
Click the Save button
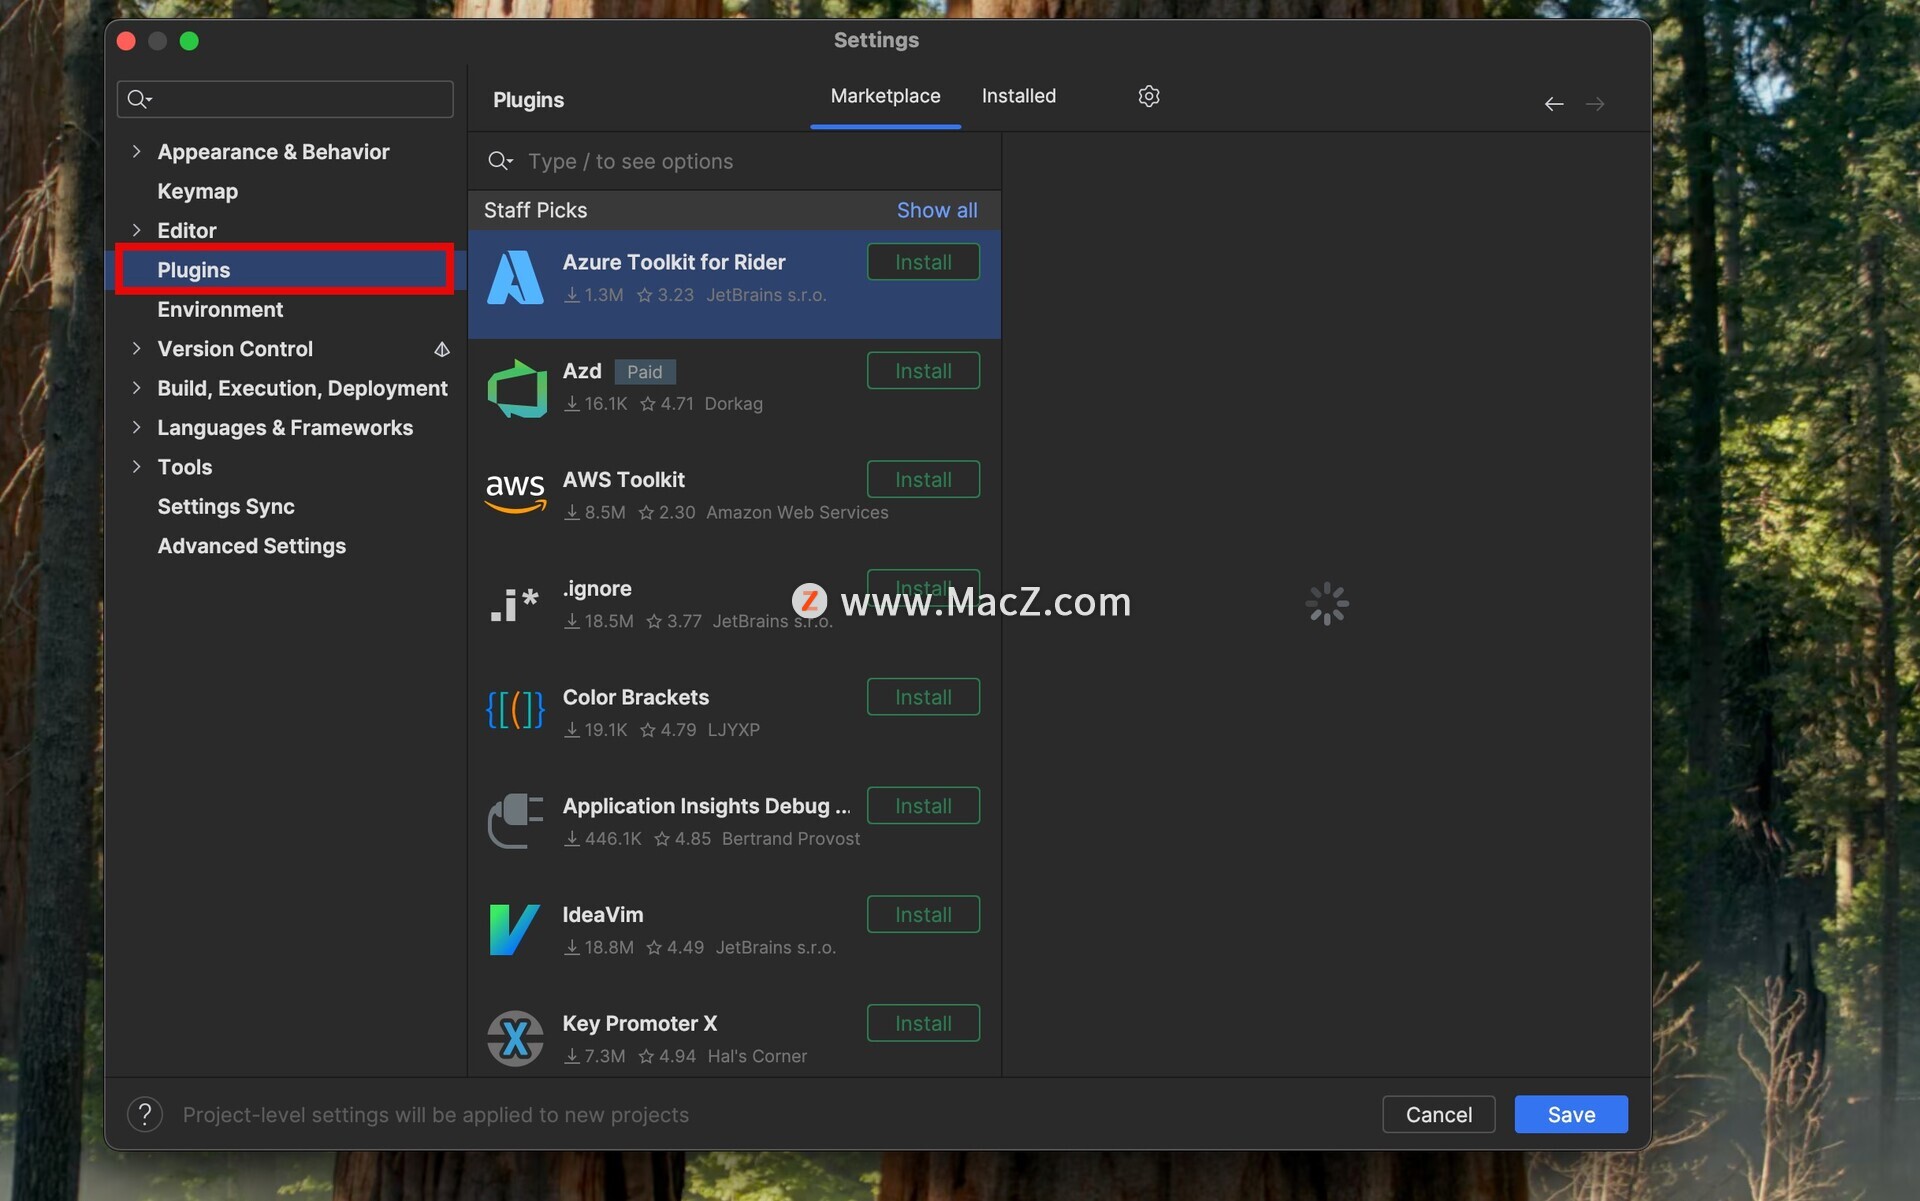point(1571,1114)
